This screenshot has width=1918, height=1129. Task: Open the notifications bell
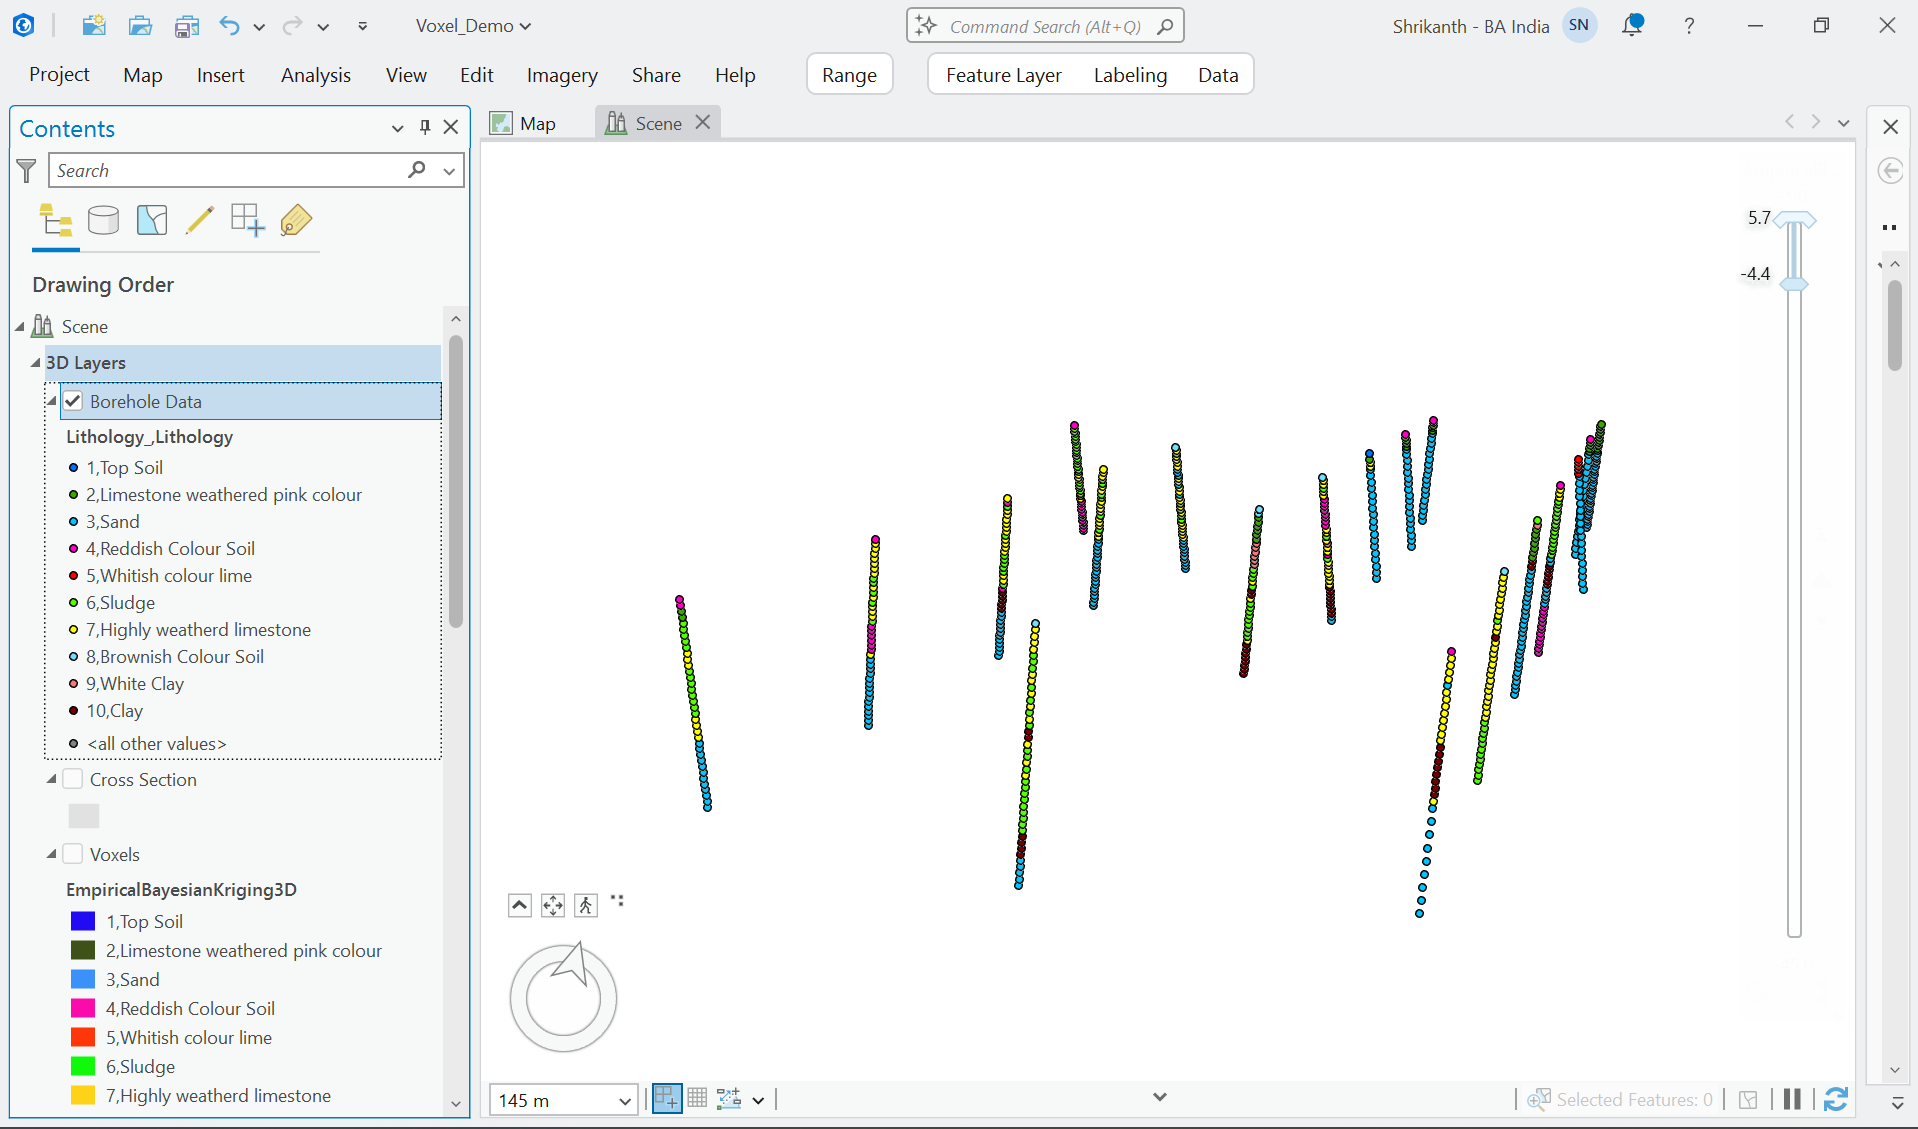click(1633, 26)
